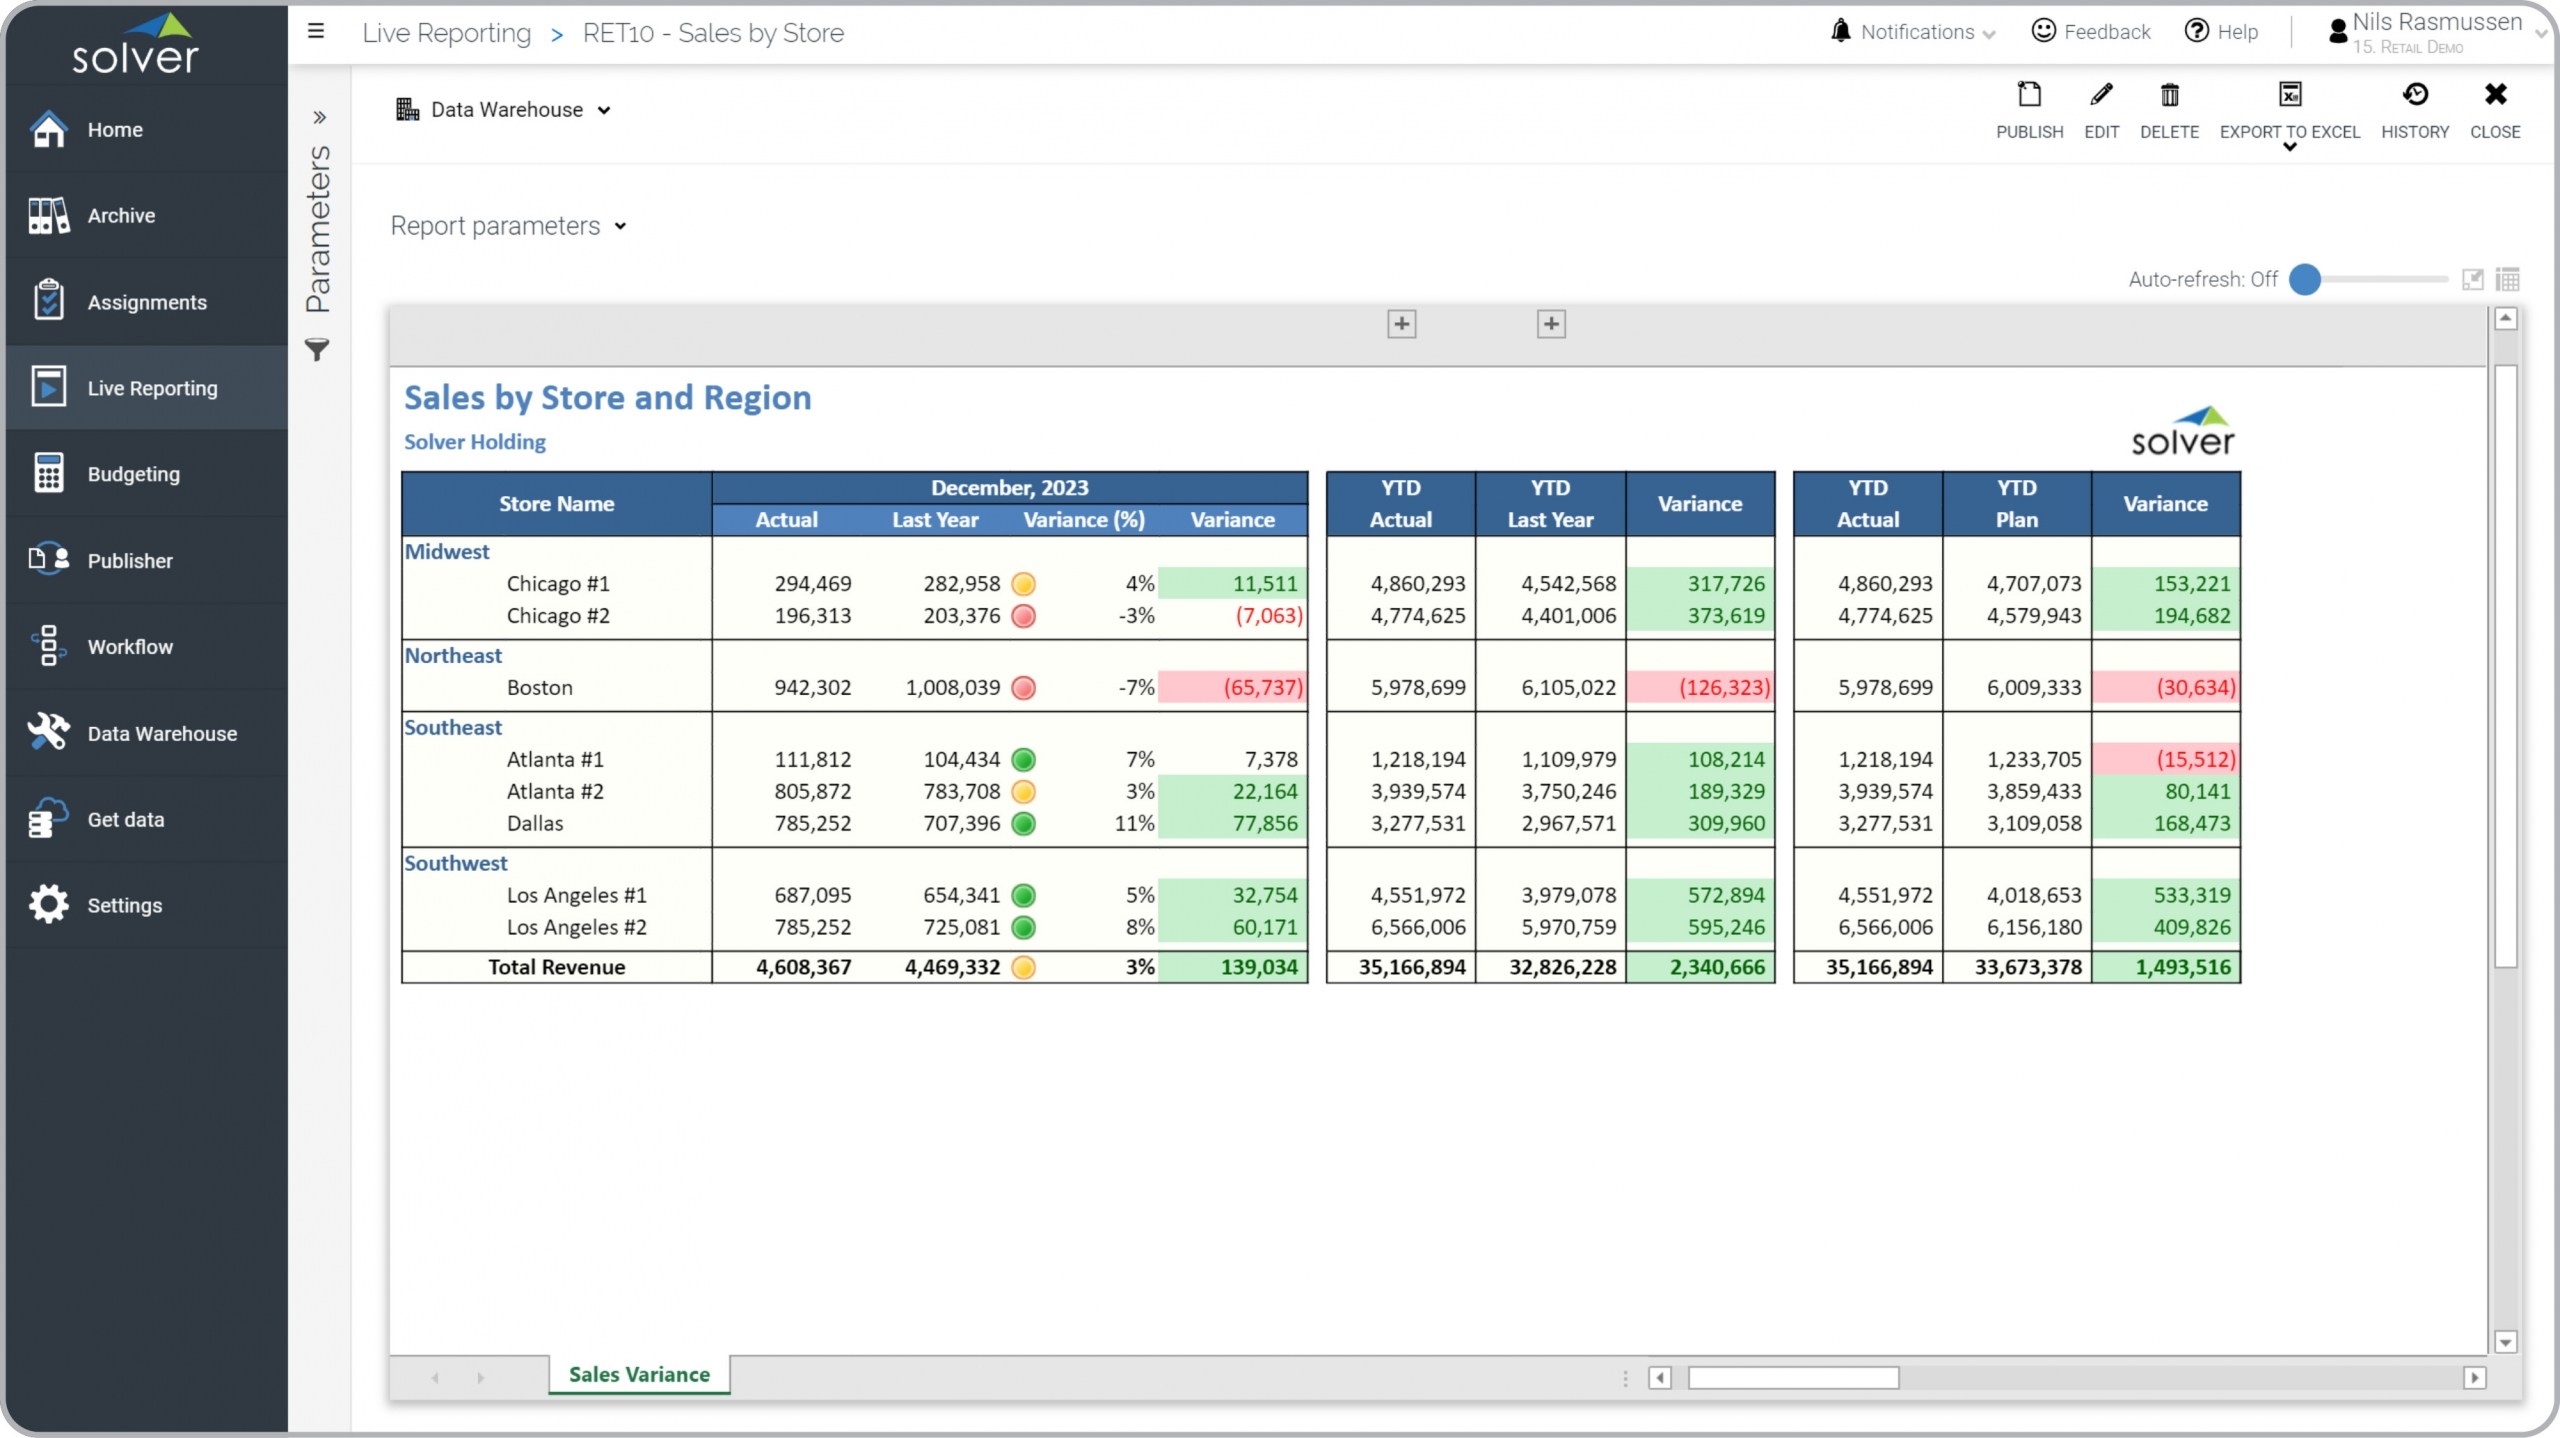Expand the first plus column group
This screenshot has width=2560, height=1438.
pyautogui.click(x=1401, y=323)
